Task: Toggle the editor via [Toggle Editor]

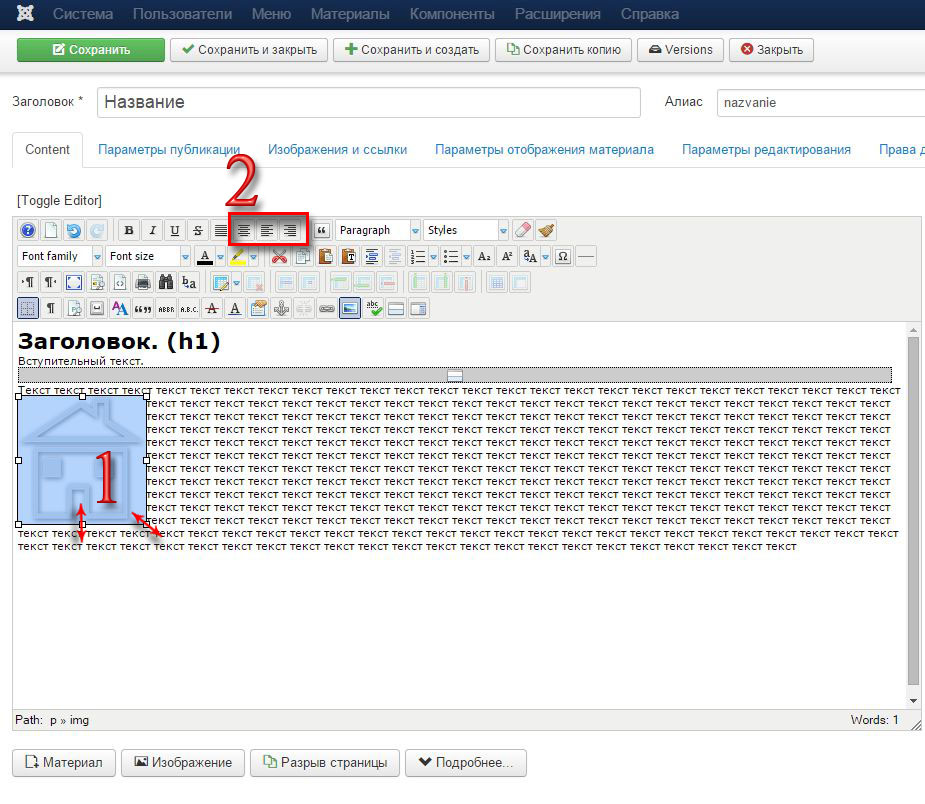Action: [x=59, y=200]
